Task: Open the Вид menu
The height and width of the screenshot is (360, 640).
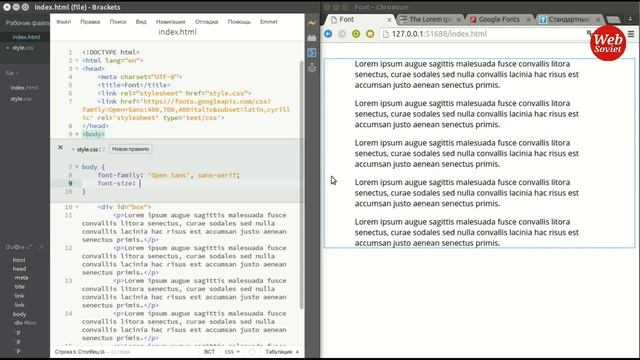Action: click(141, 22)
